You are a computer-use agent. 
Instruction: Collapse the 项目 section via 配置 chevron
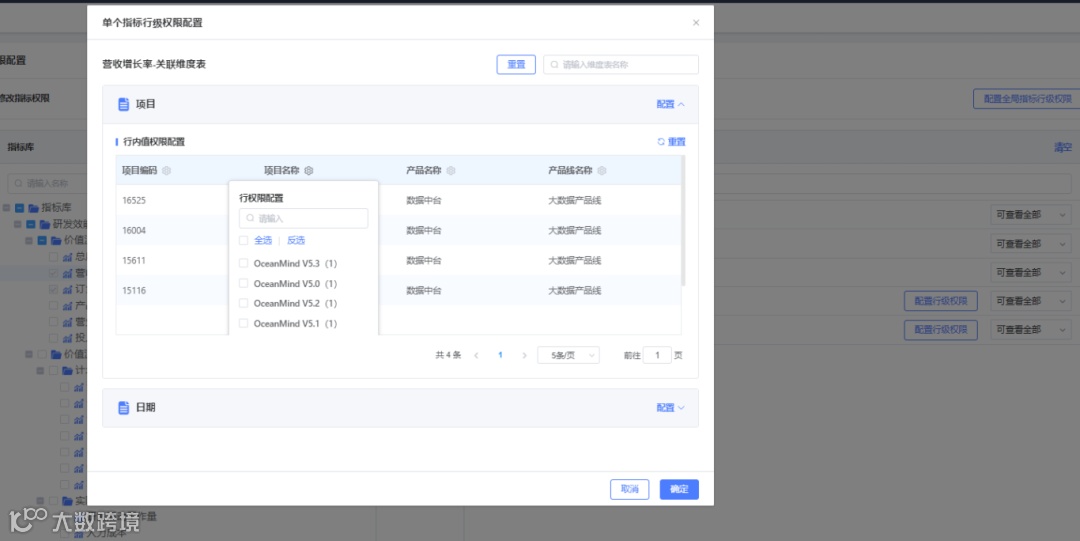[681, 104]
